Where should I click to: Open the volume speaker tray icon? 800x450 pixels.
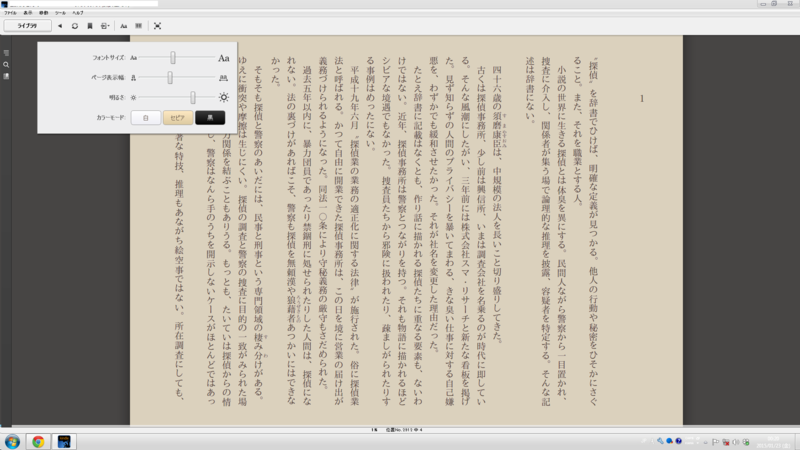pyautogui.click(x=736, y=442)
